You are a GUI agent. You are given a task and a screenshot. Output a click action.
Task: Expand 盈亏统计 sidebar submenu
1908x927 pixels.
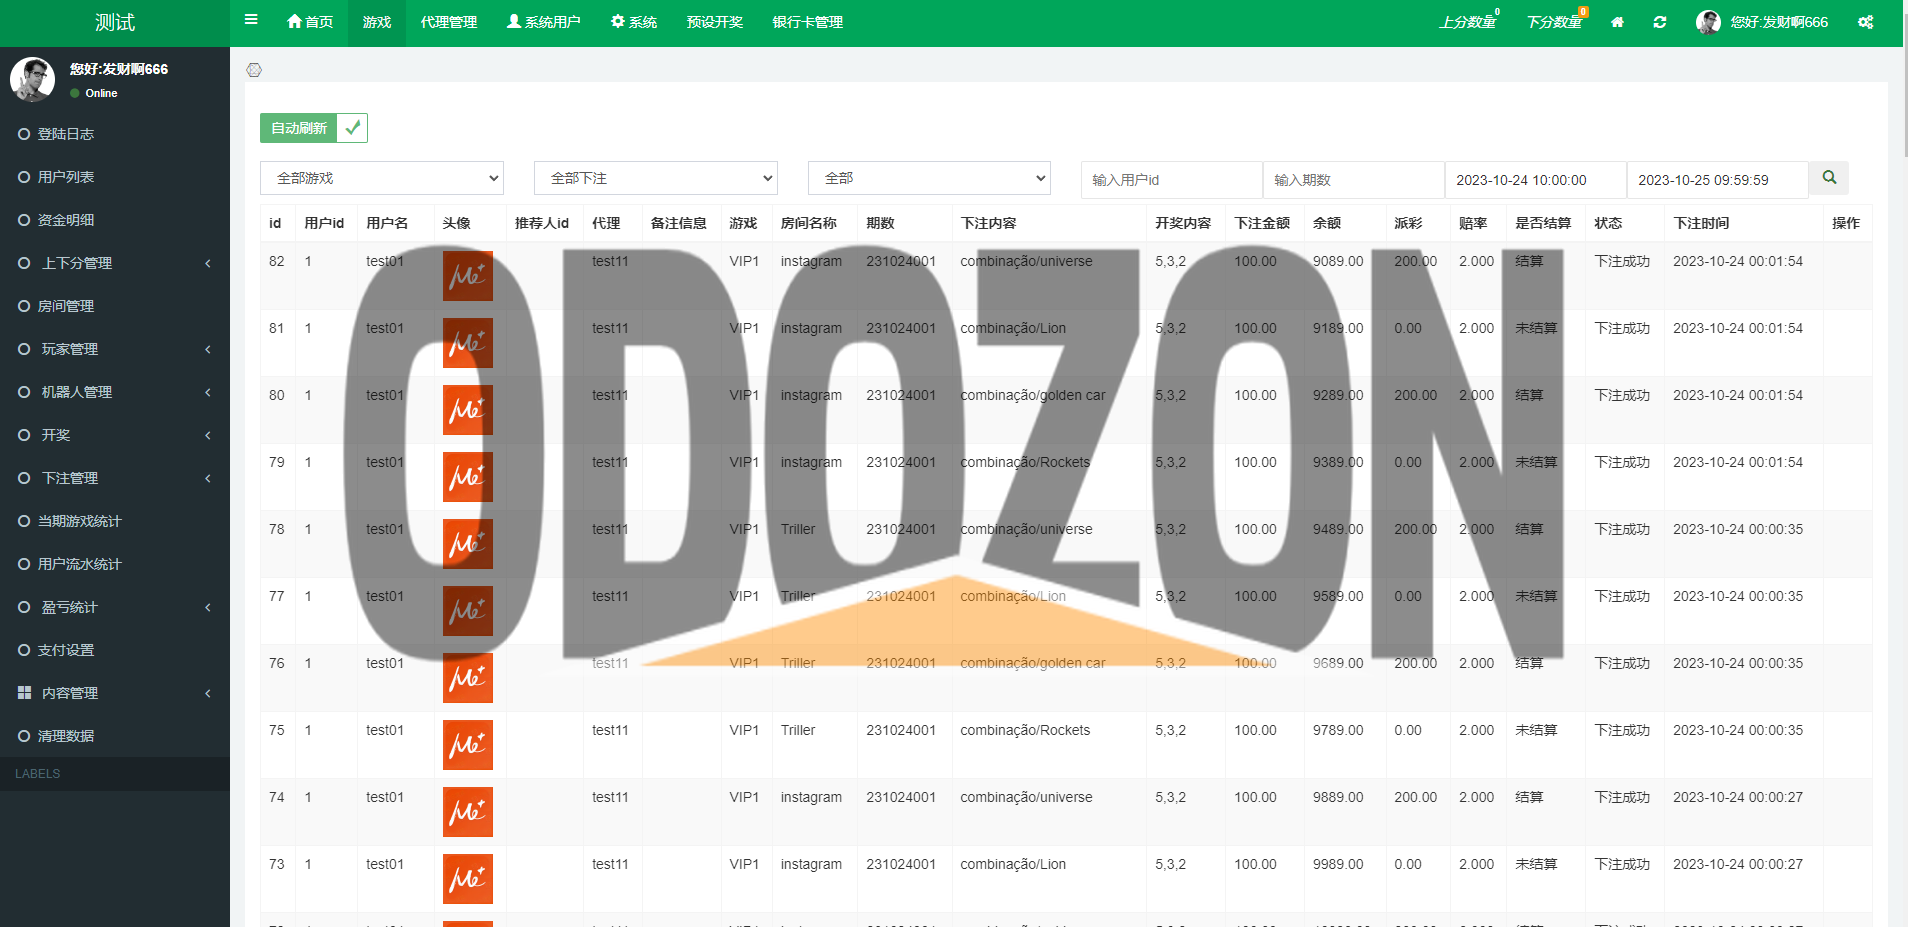click(x=115, y=607)
